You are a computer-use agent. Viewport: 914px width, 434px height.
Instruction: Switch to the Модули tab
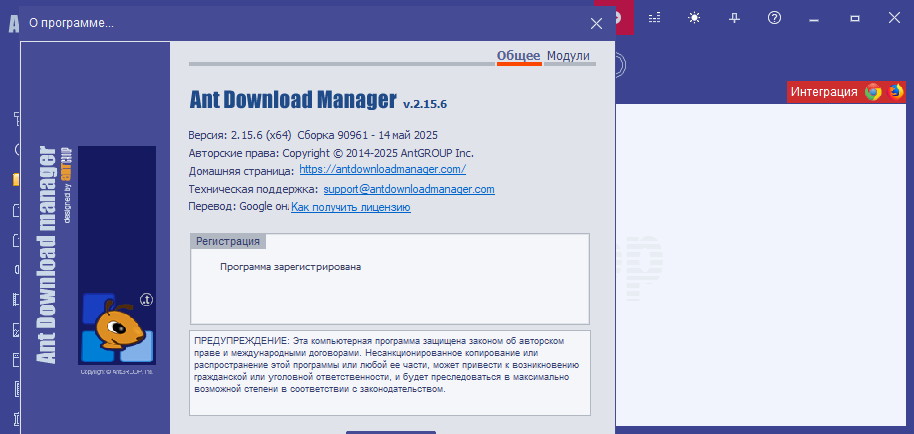pos(568,56)
